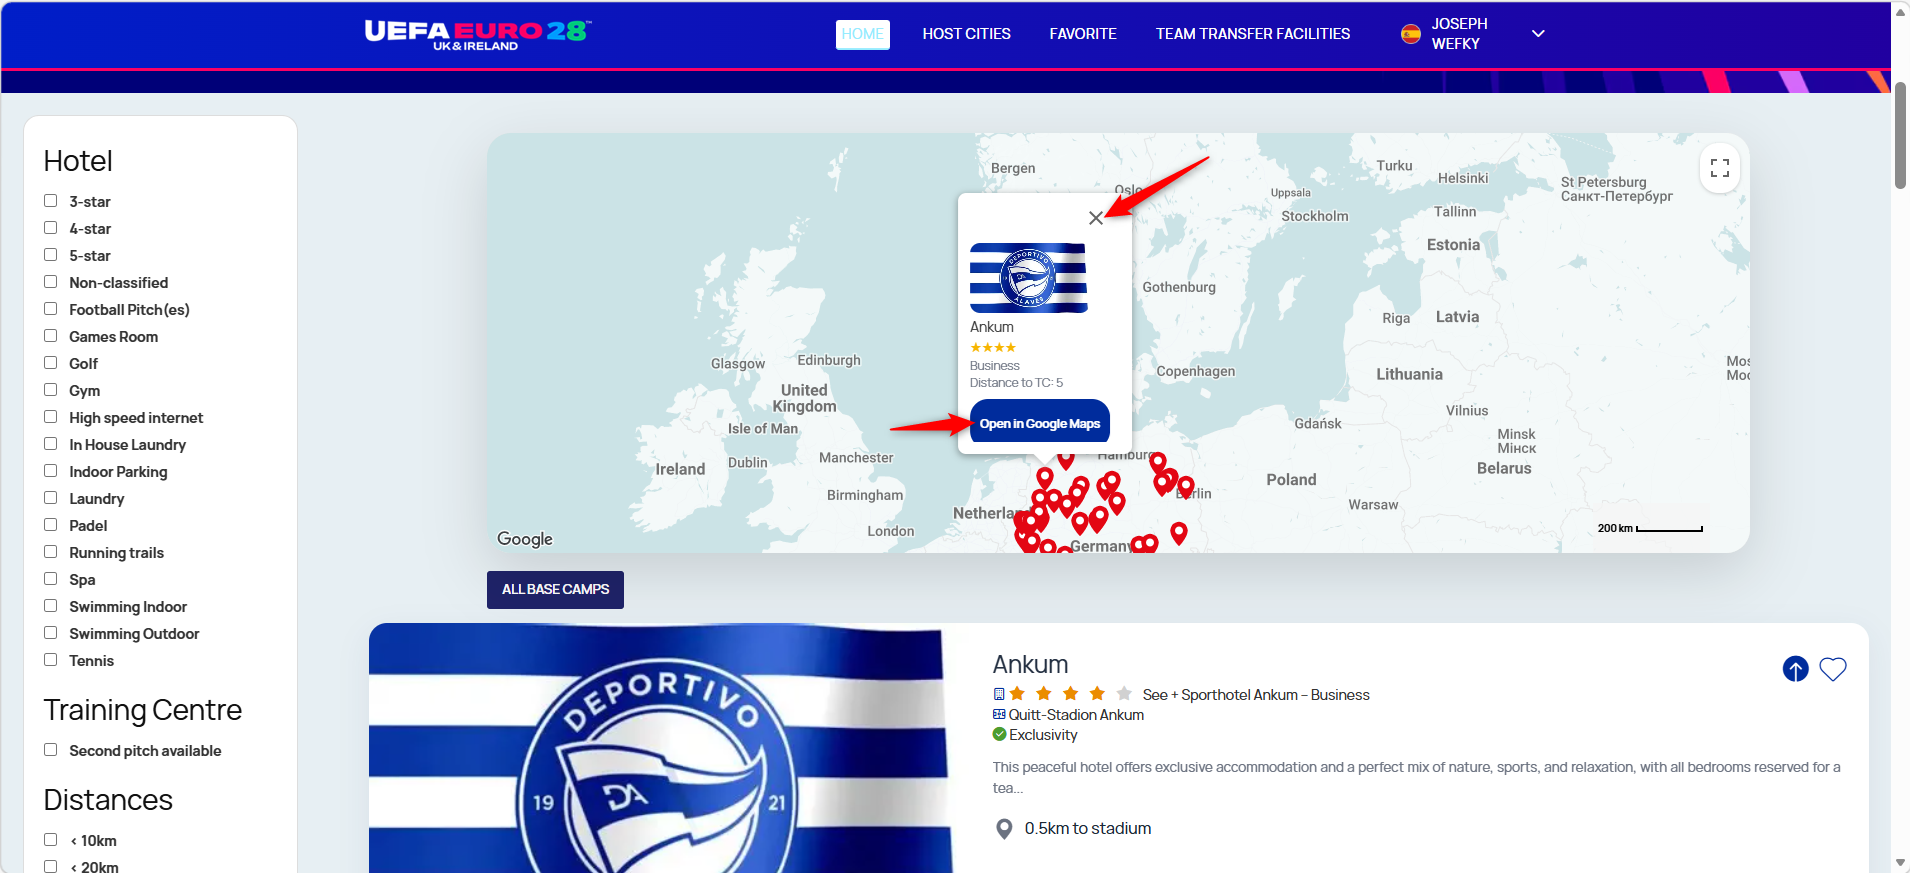
Task: Enable Second pitch available filter
Action: [x=51, y=750]
